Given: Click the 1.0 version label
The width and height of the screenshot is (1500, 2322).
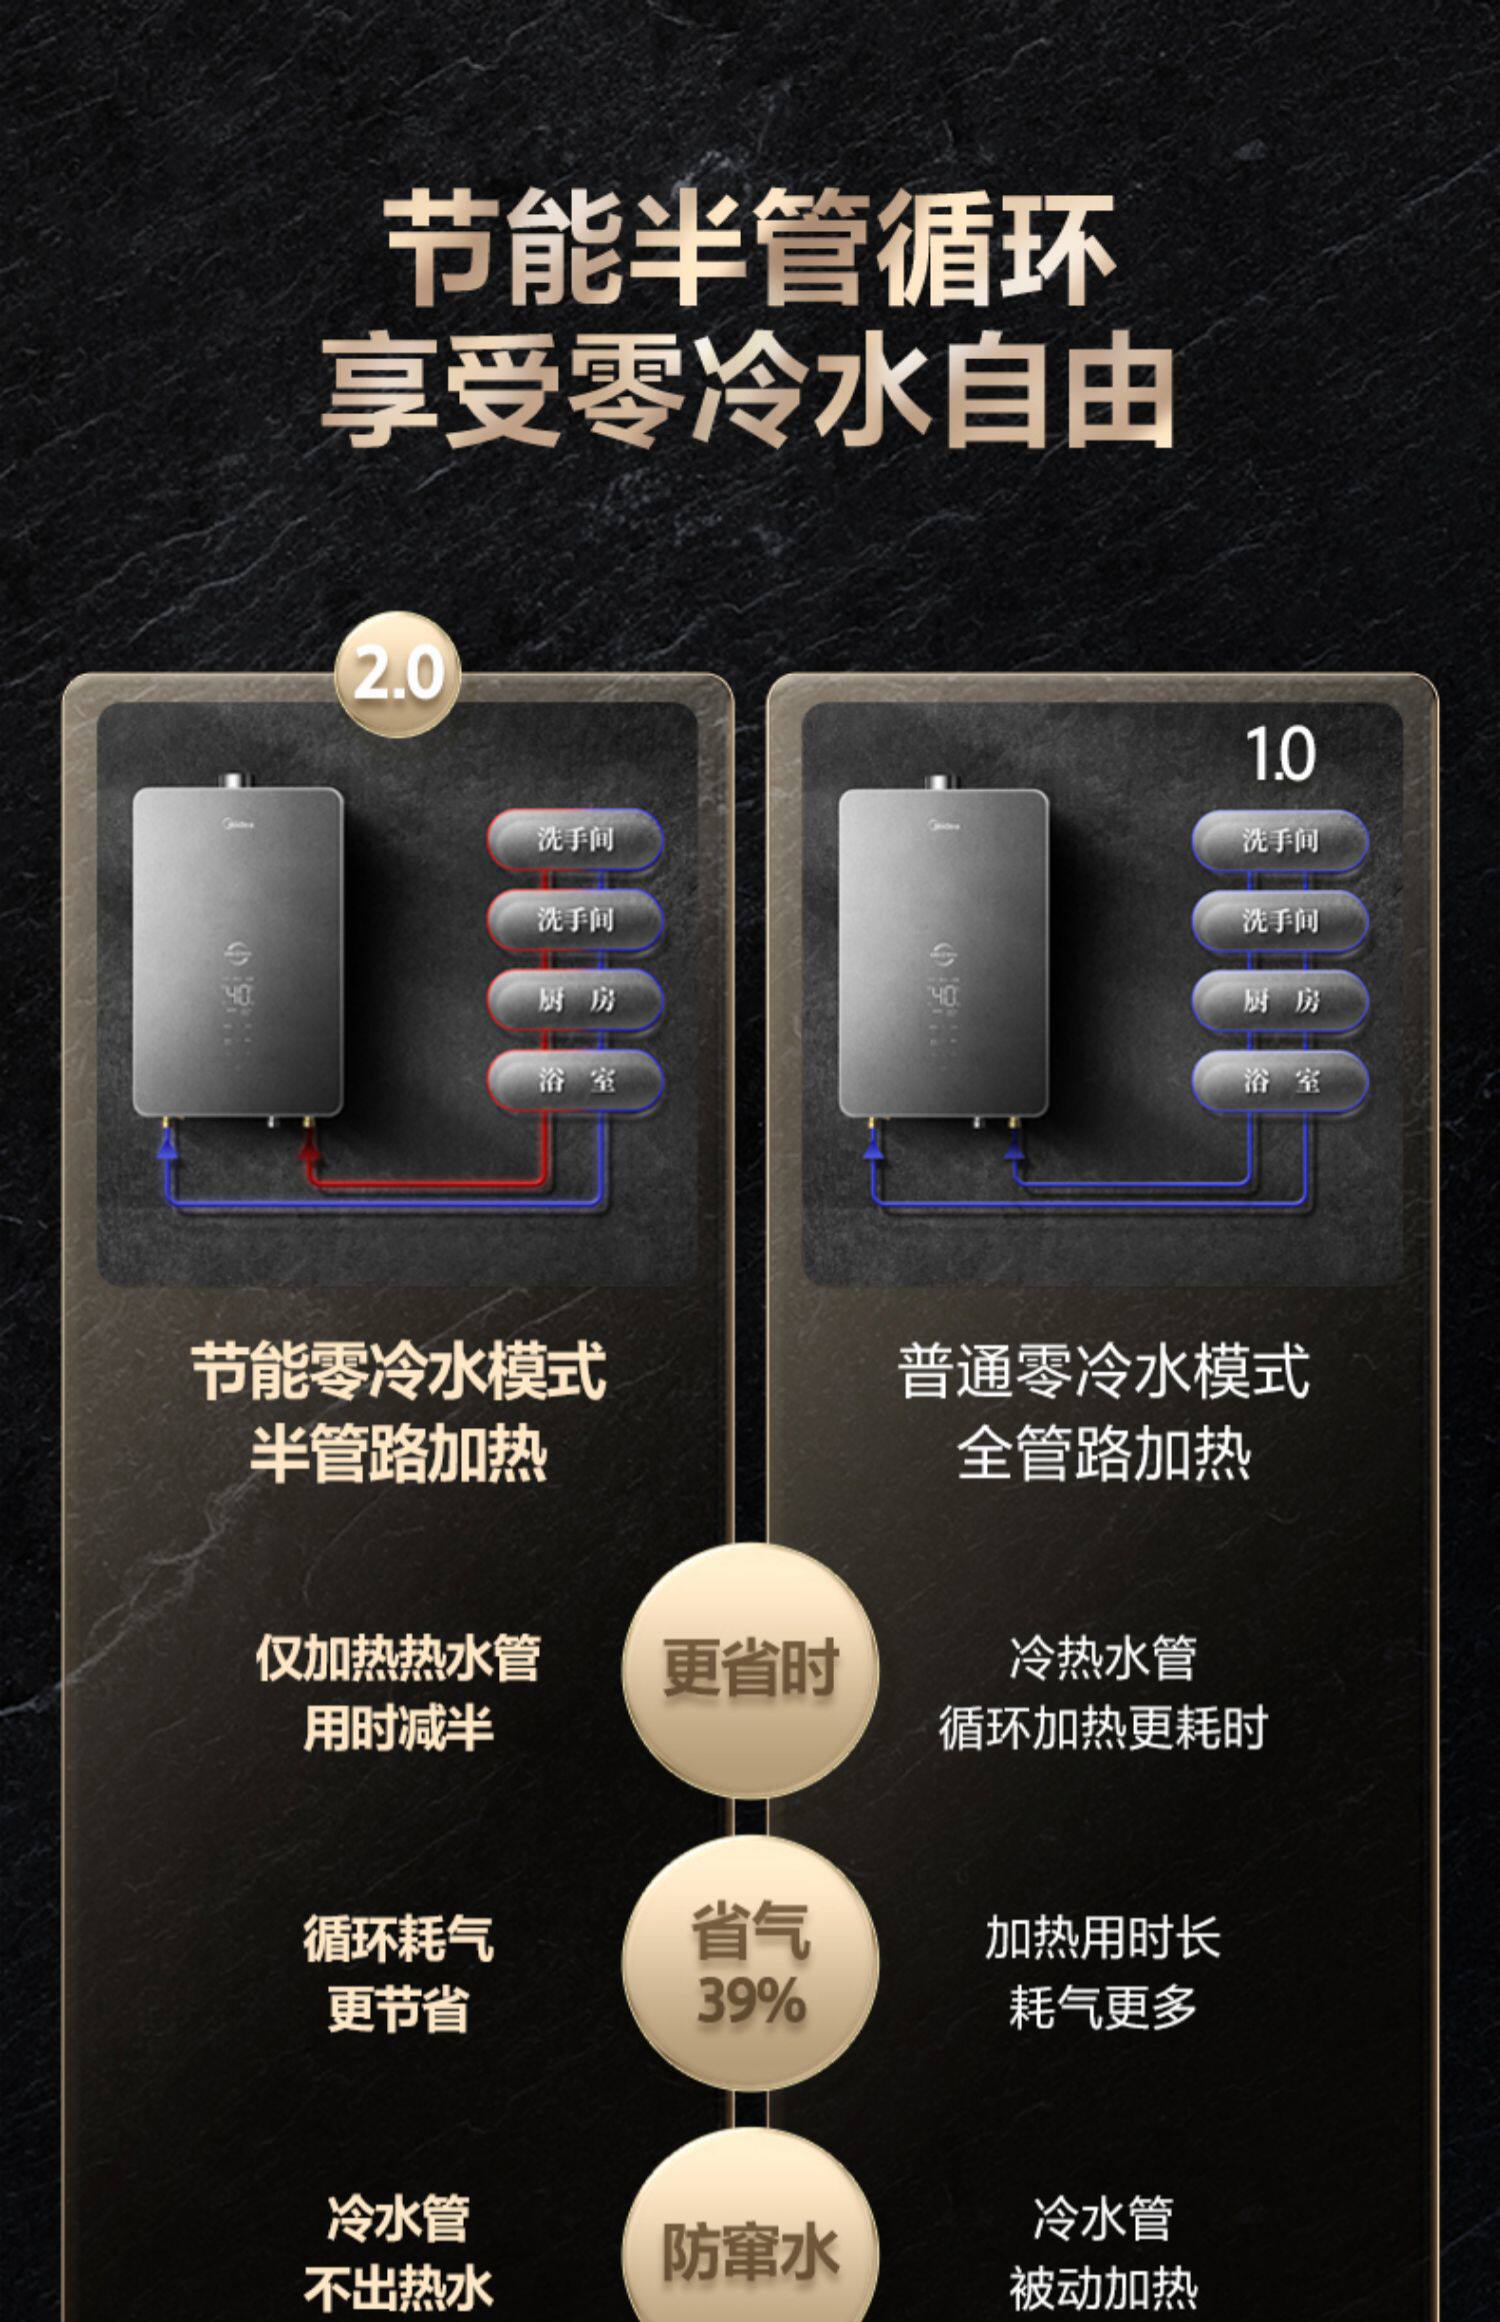Looking at the screenshot, I should pyautogui.click(x=1280, y=754).
